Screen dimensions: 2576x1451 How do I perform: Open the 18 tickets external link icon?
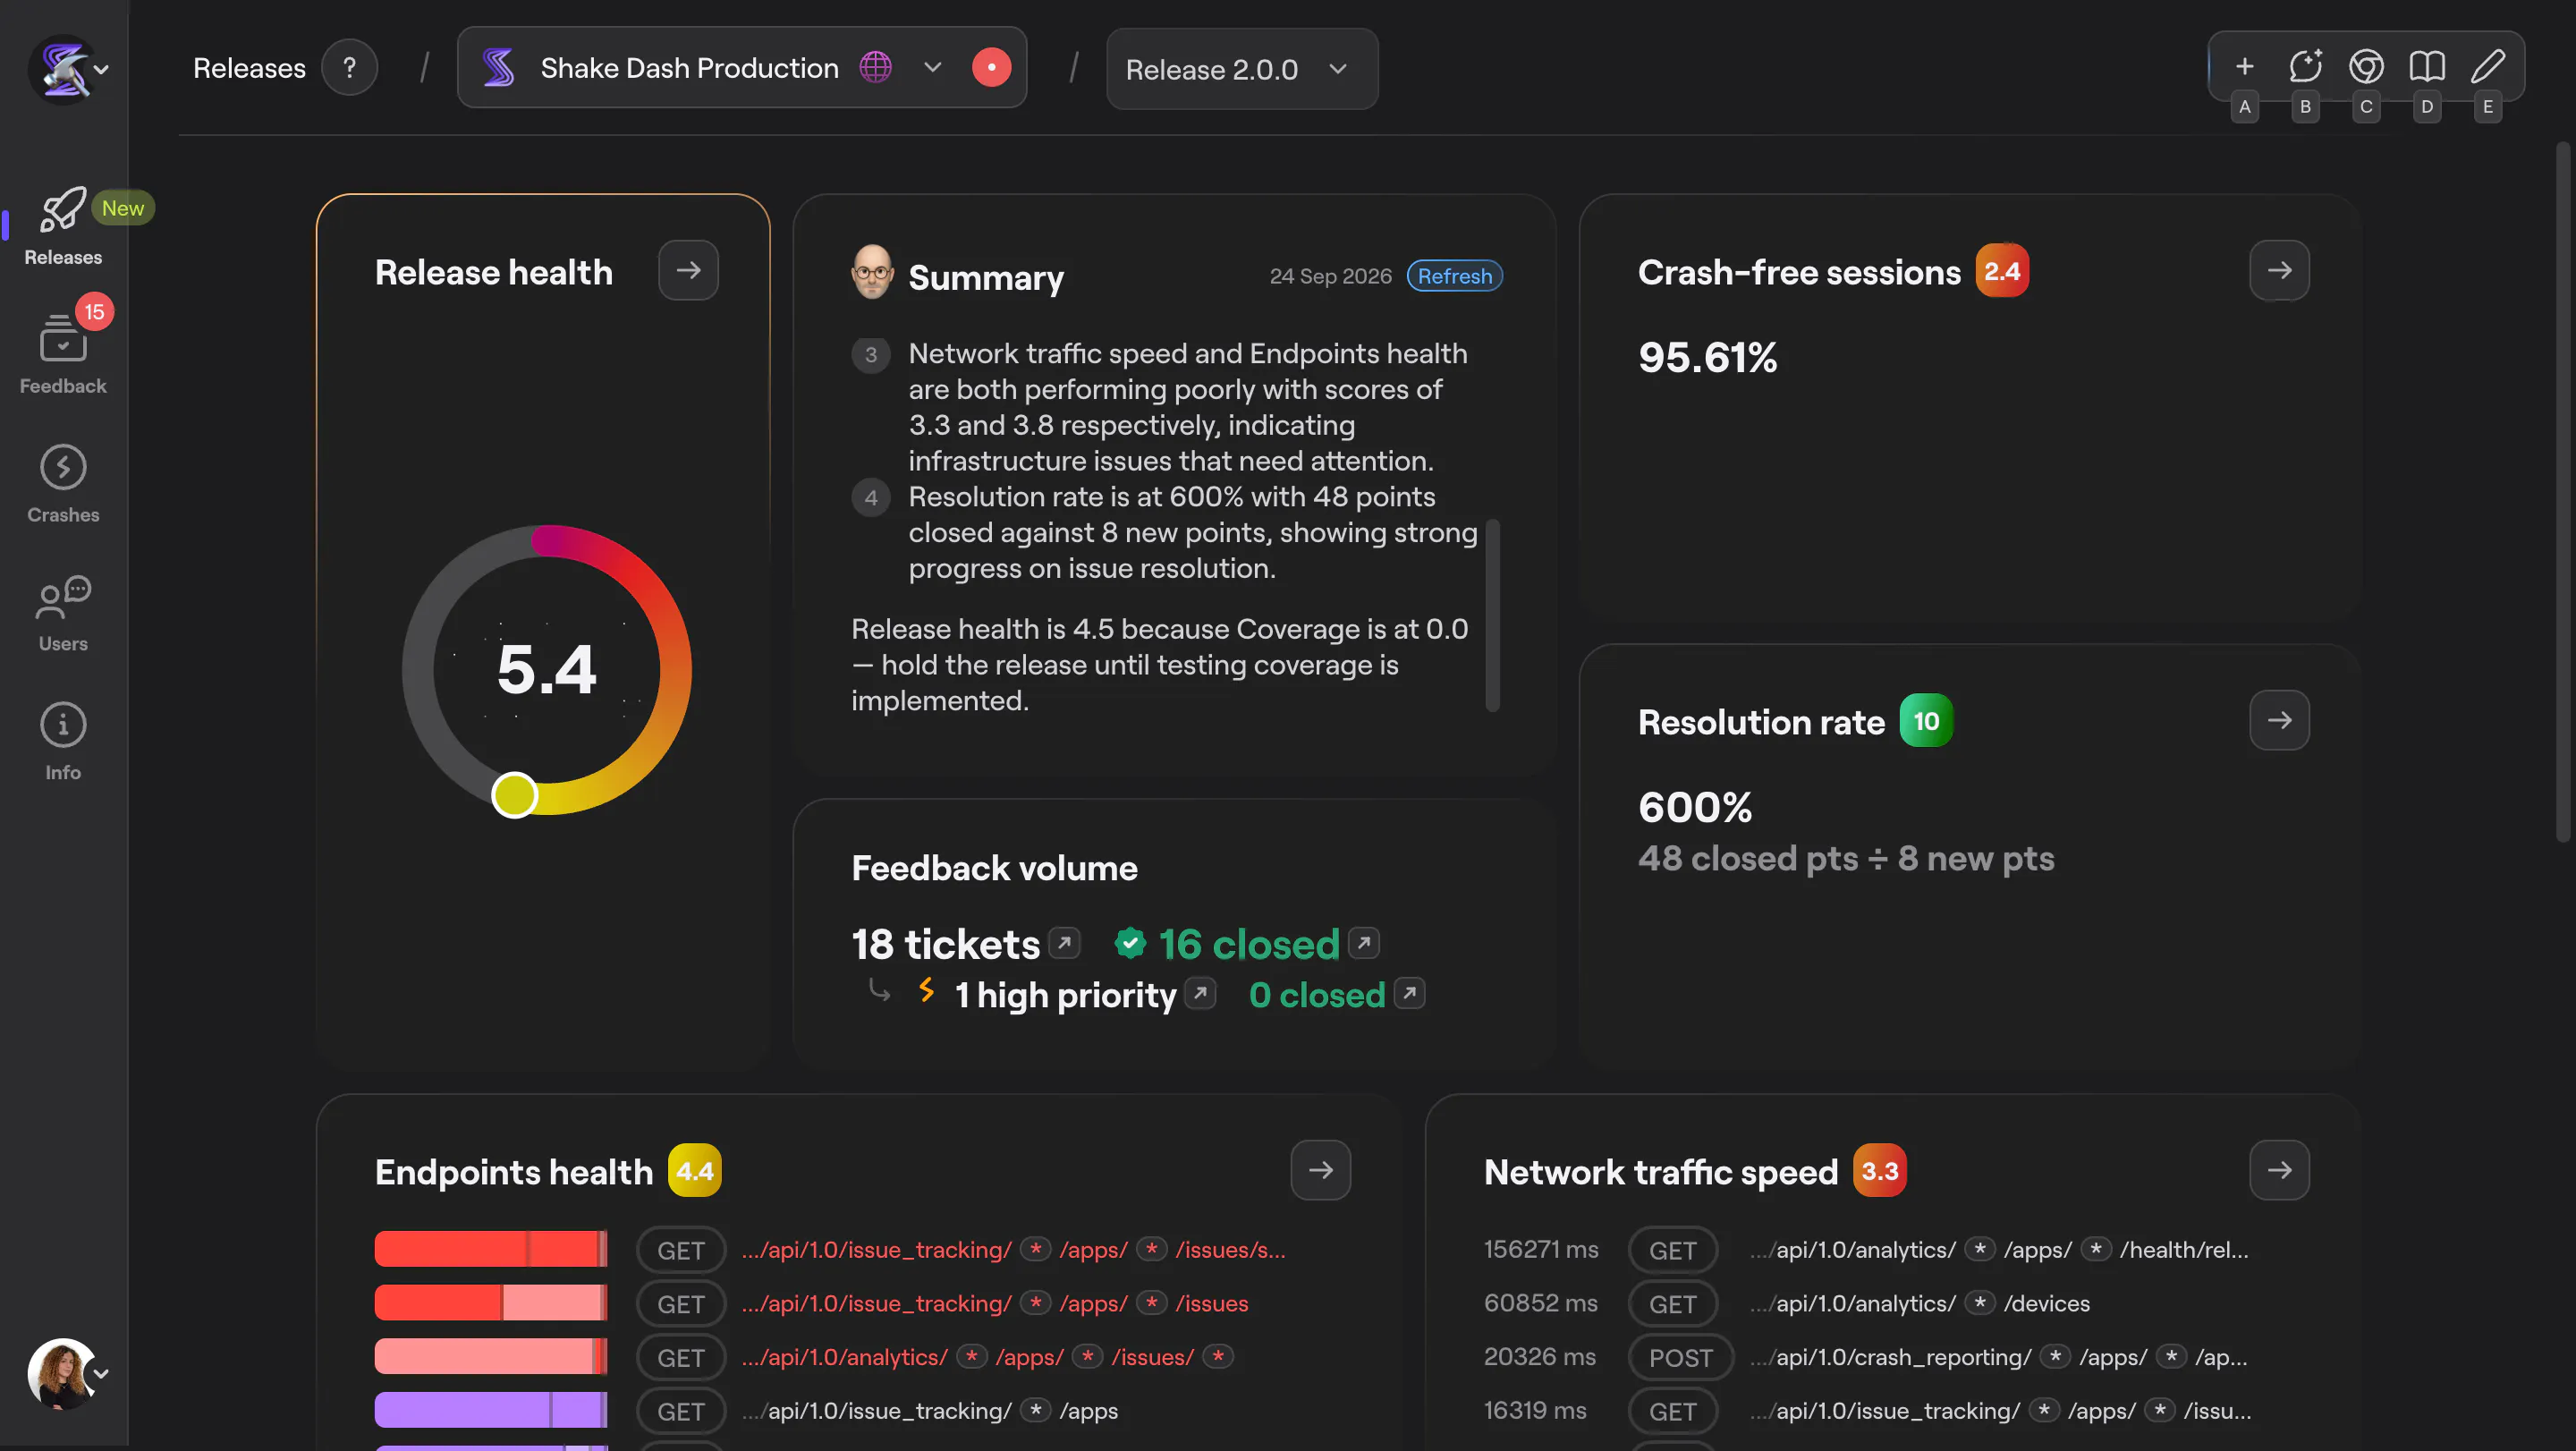tap(1064, 942)
